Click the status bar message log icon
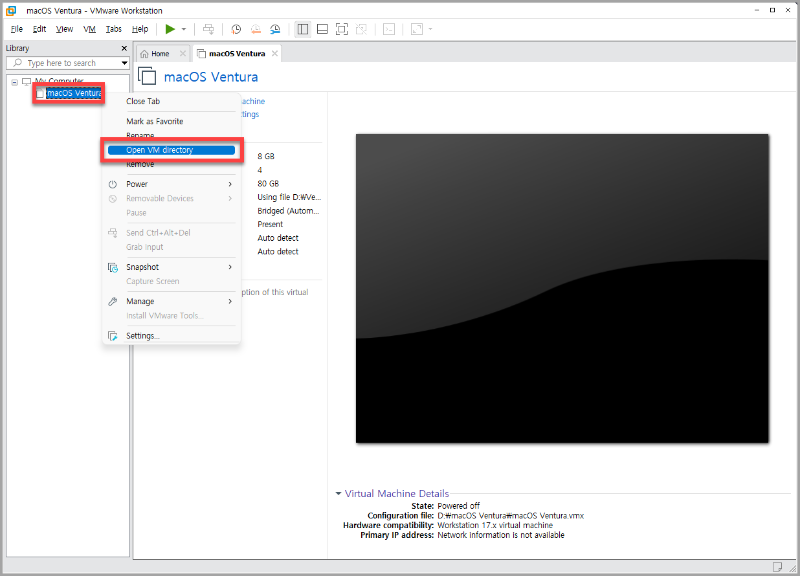Screen dimensions: 800x576 [x=777, y=567]
